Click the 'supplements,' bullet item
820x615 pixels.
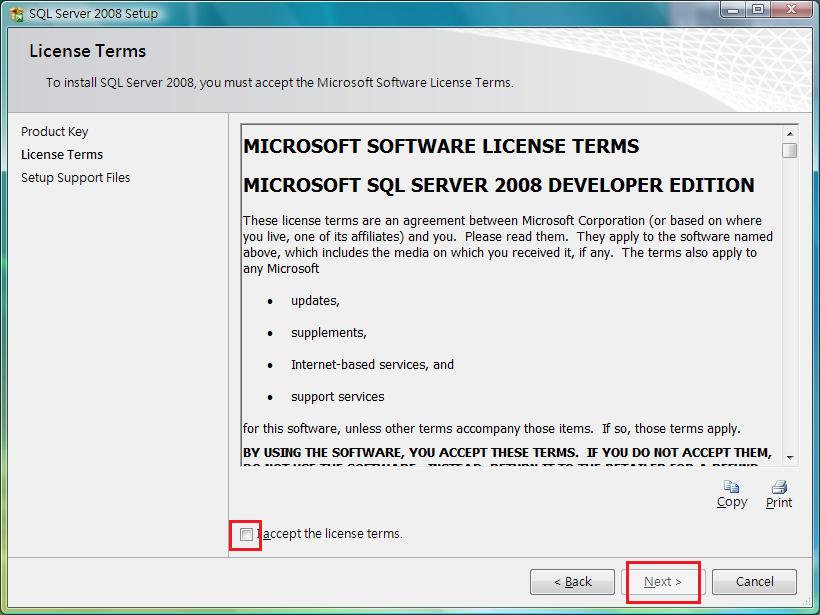(x=329, y=333)
